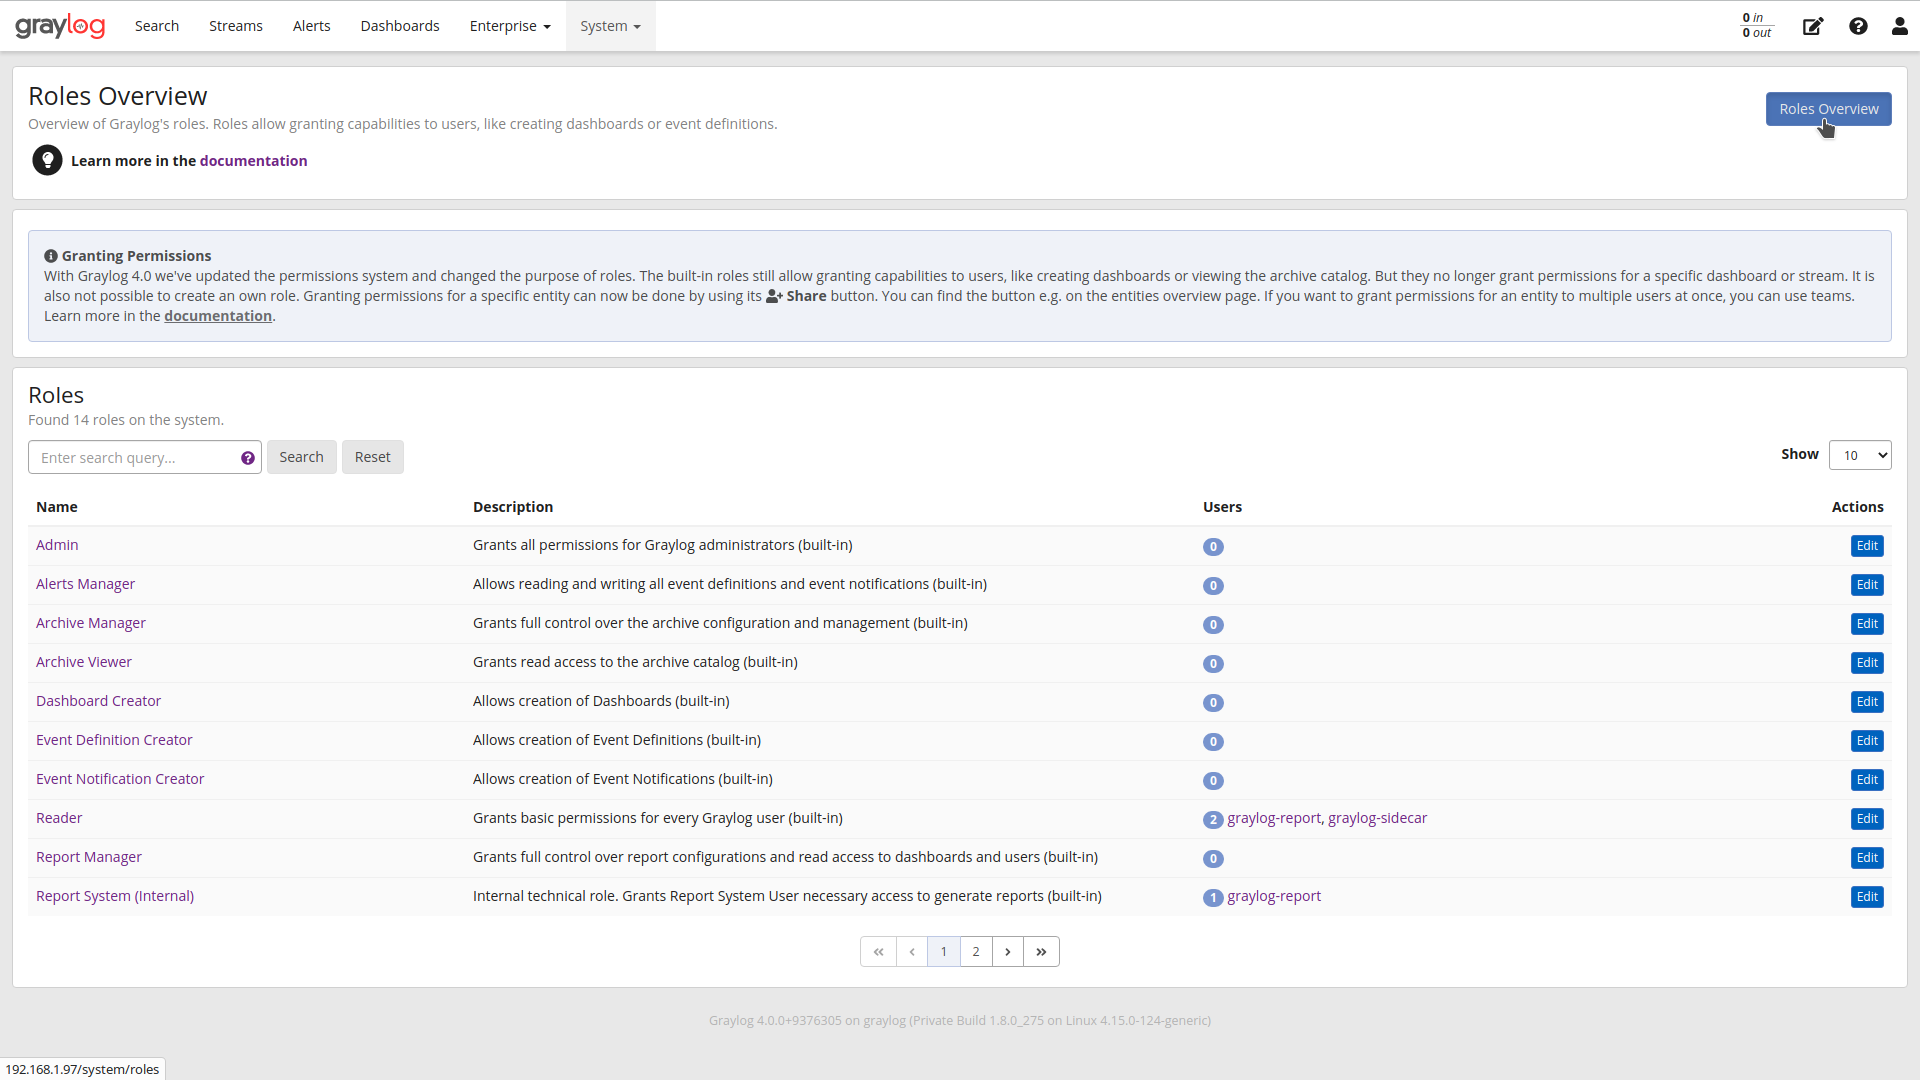Click the help question mark icon in the navbar
This screenshot has width=1920, height=1080.
click(1858, 26)
